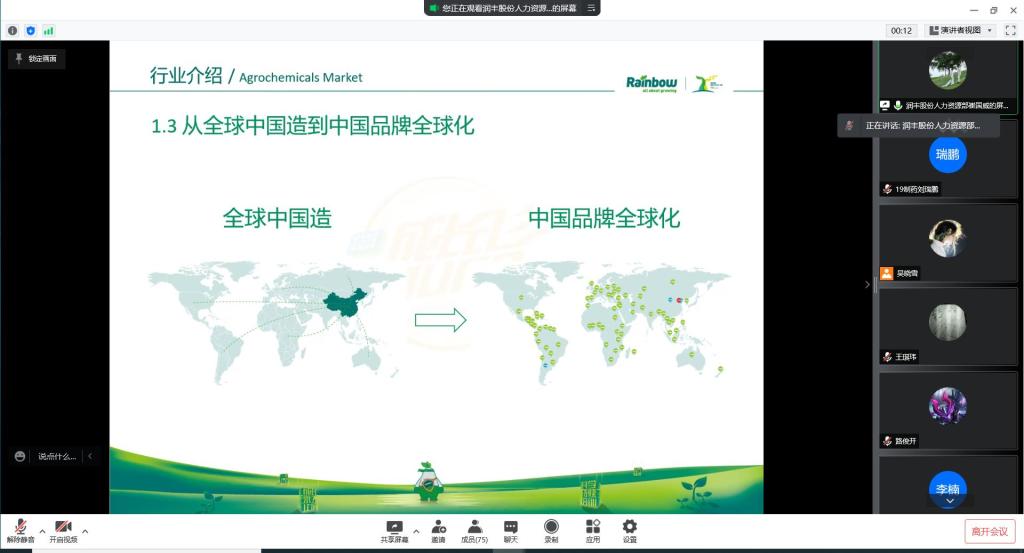Start recording with the 录制 icon
Screen dimensions: 1024x553
[x=551, y=530]
